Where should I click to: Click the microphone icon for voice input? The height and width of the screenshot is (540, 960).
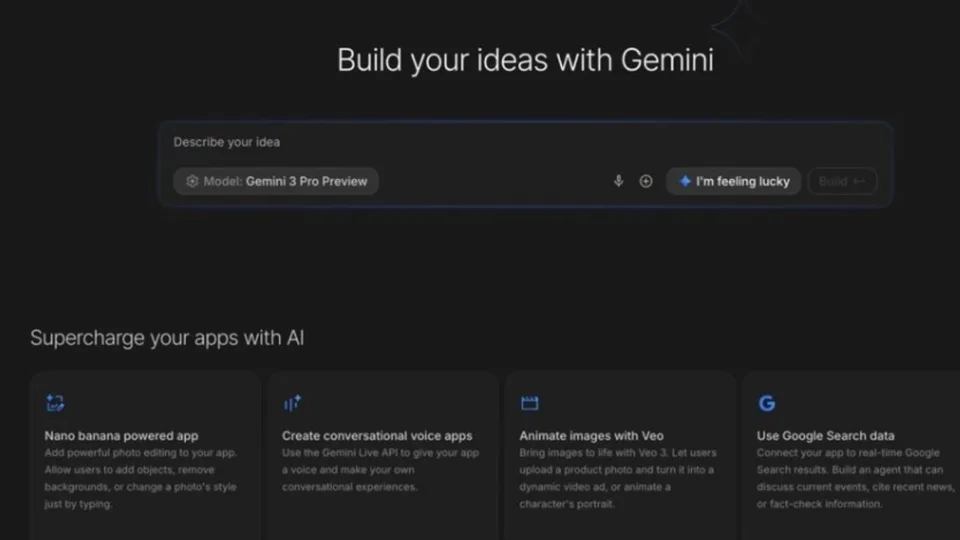618,181
